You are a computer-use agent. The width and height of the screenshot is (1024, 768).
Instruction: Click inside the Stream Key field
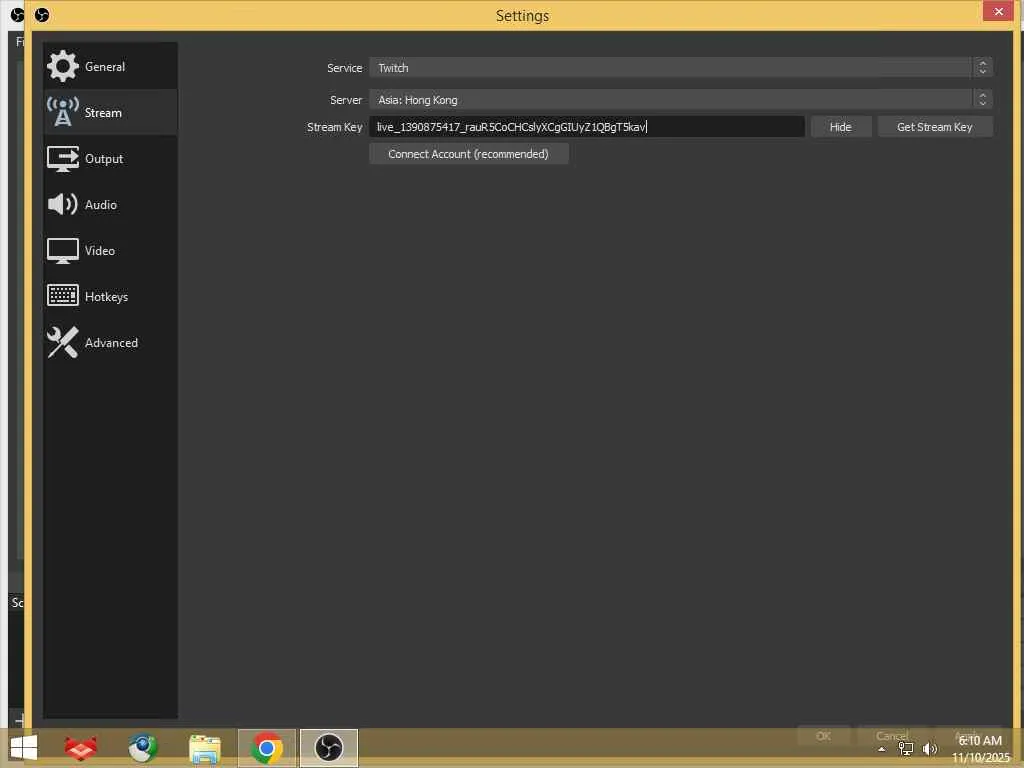point(586,127)
